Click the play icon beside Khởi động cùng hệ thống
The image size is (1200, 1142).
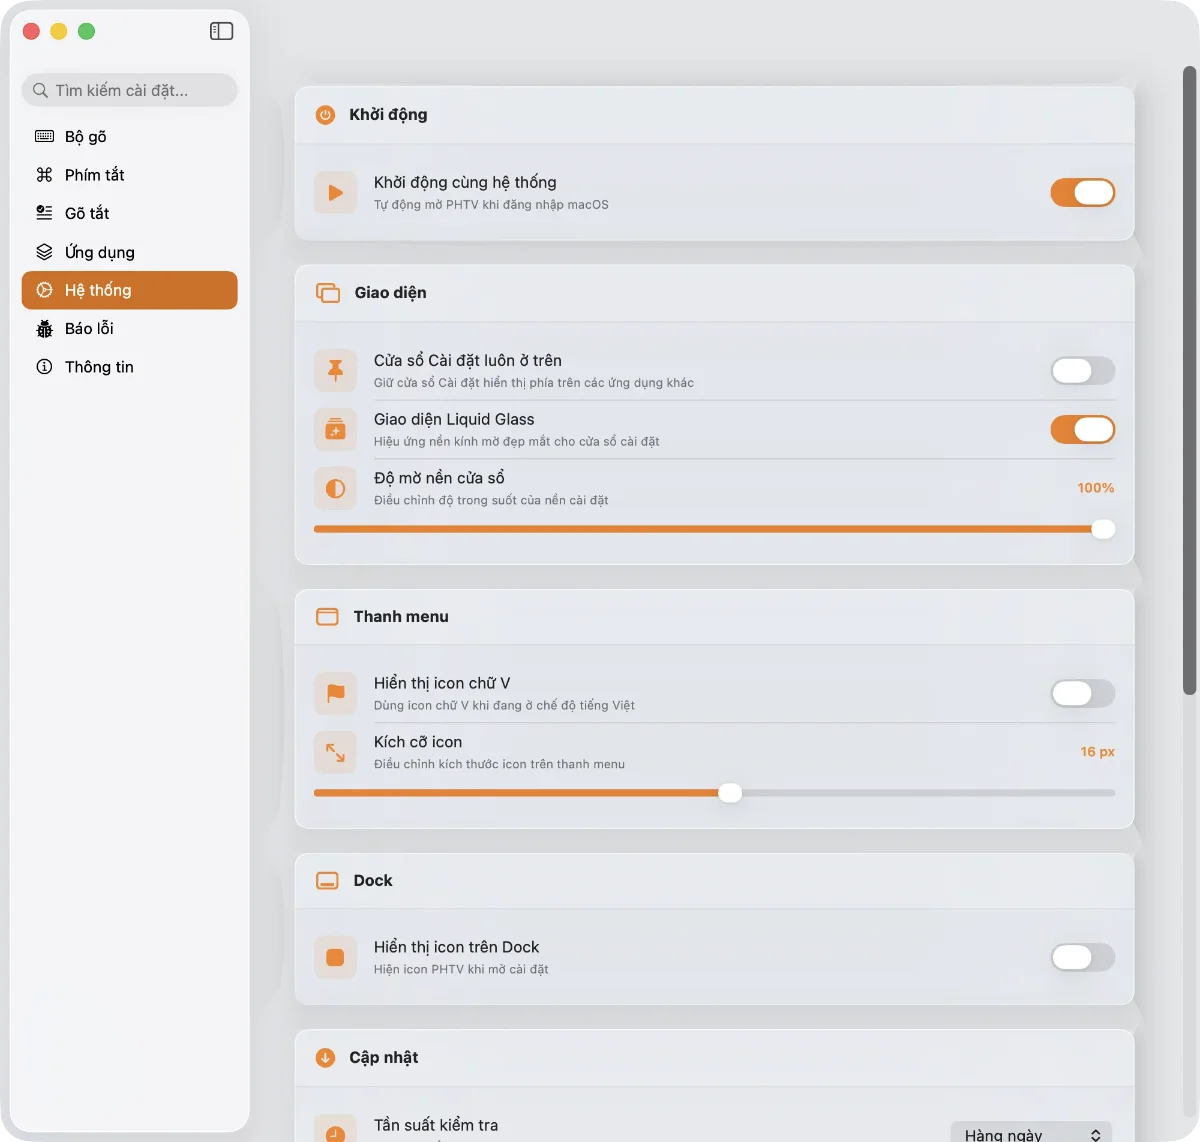335,193
